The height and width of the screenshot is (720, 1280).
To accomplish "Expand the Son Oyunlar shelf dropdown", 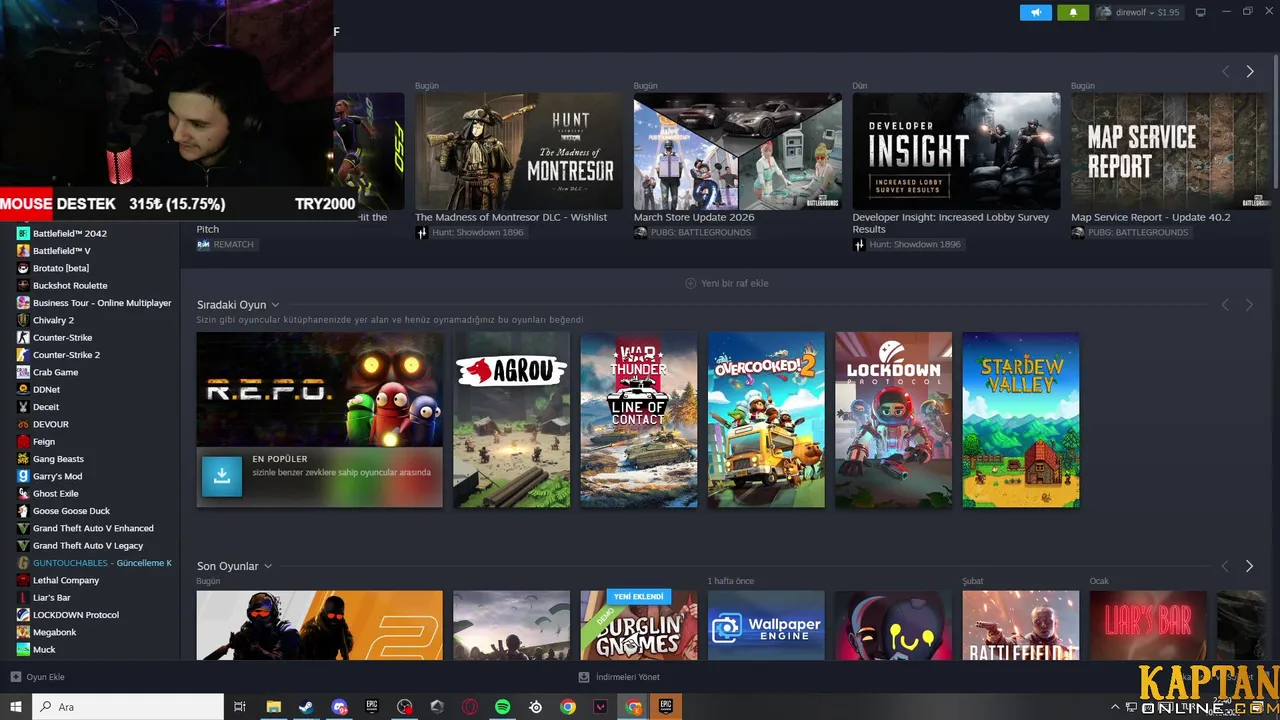I will click(268, 566).
